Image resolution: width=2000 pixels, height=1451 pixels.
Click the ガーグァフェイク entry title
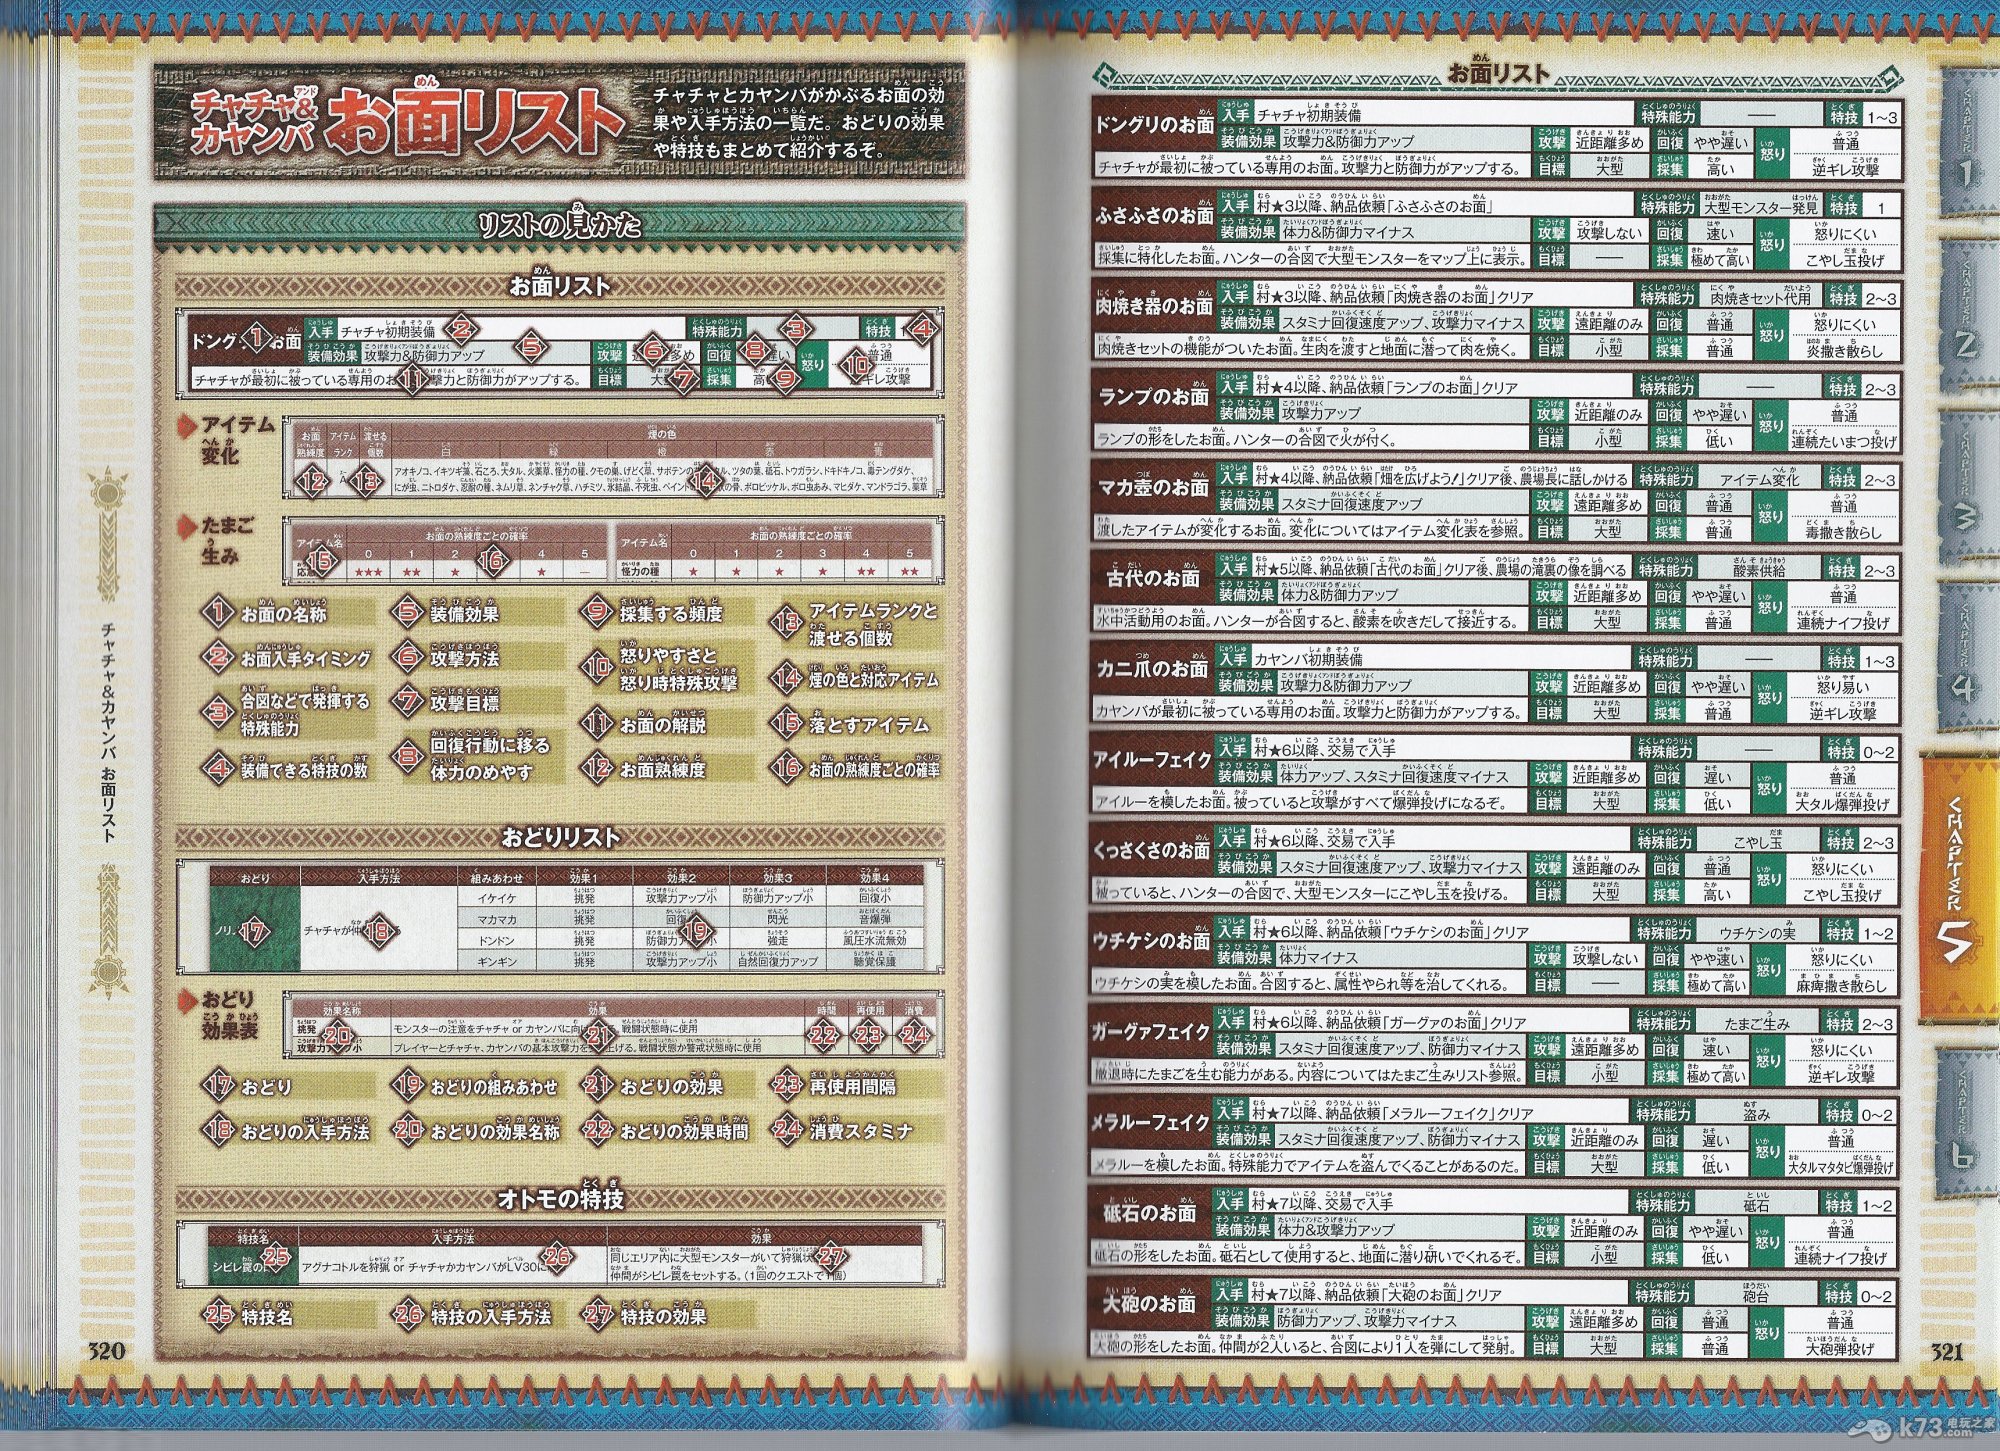pos(1152,1032)
